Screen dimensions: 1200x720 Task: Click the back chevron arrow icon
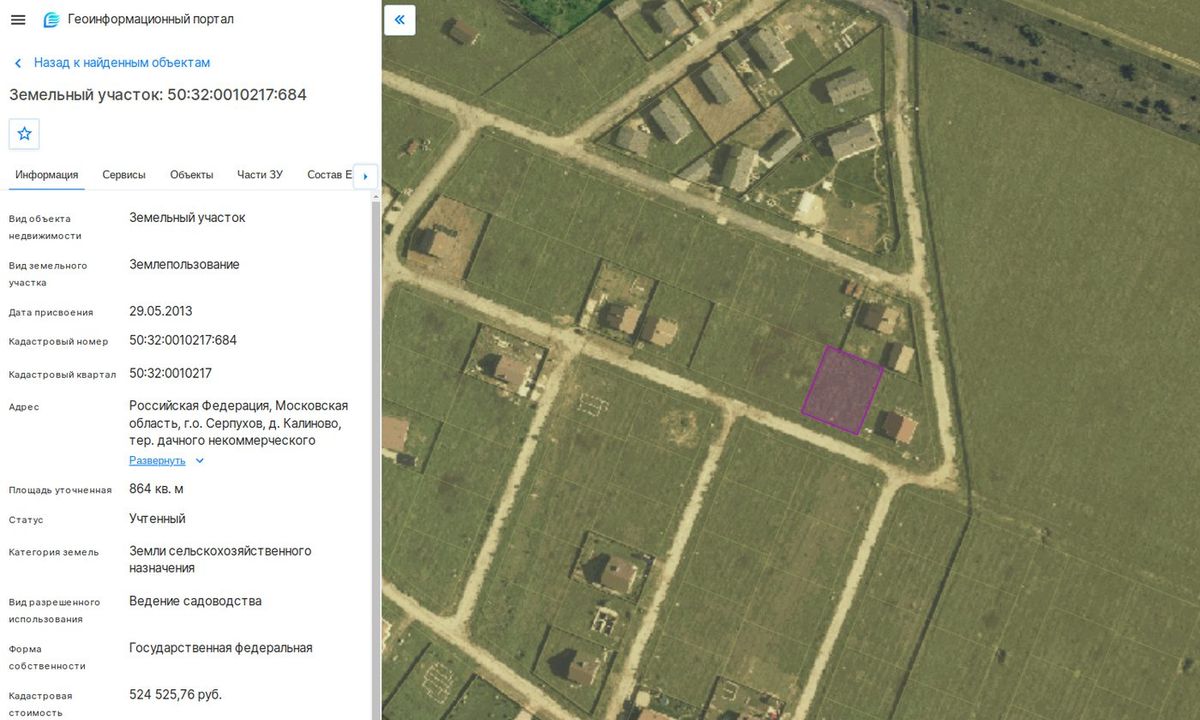(18, 63)
